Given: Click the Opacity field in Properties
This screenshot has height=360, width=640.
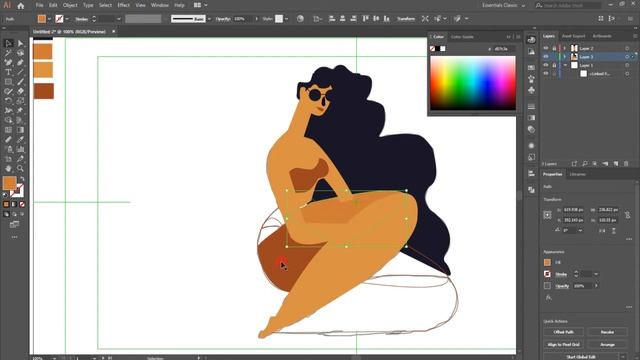Looking at the screenshot, I should tap(581, 286).
